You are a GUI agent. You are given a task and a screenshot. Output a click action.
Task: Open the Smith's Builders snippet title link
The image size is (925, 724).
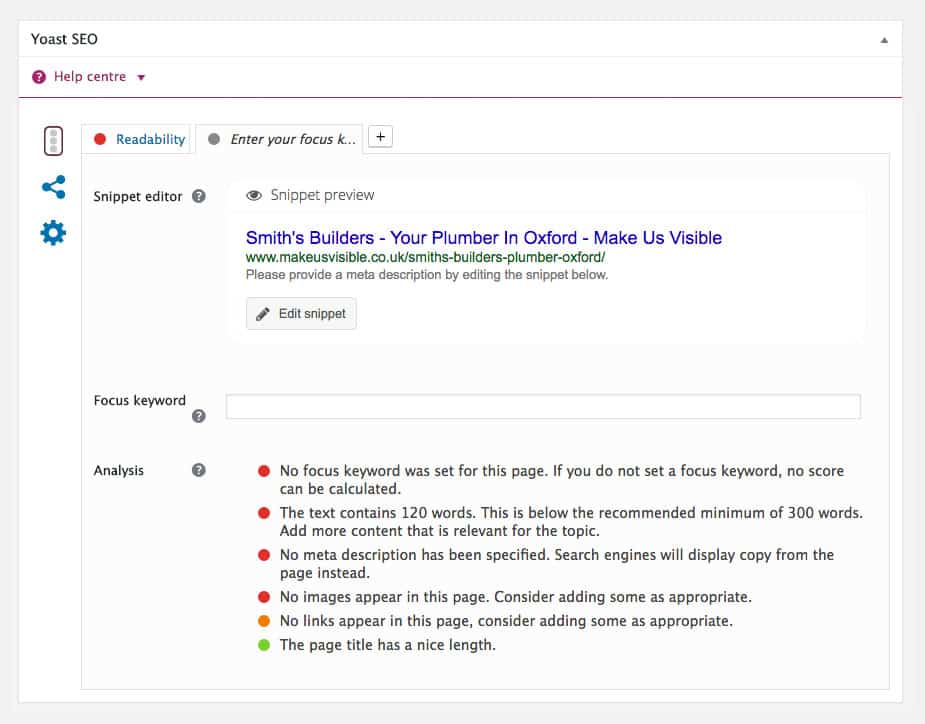484,238
